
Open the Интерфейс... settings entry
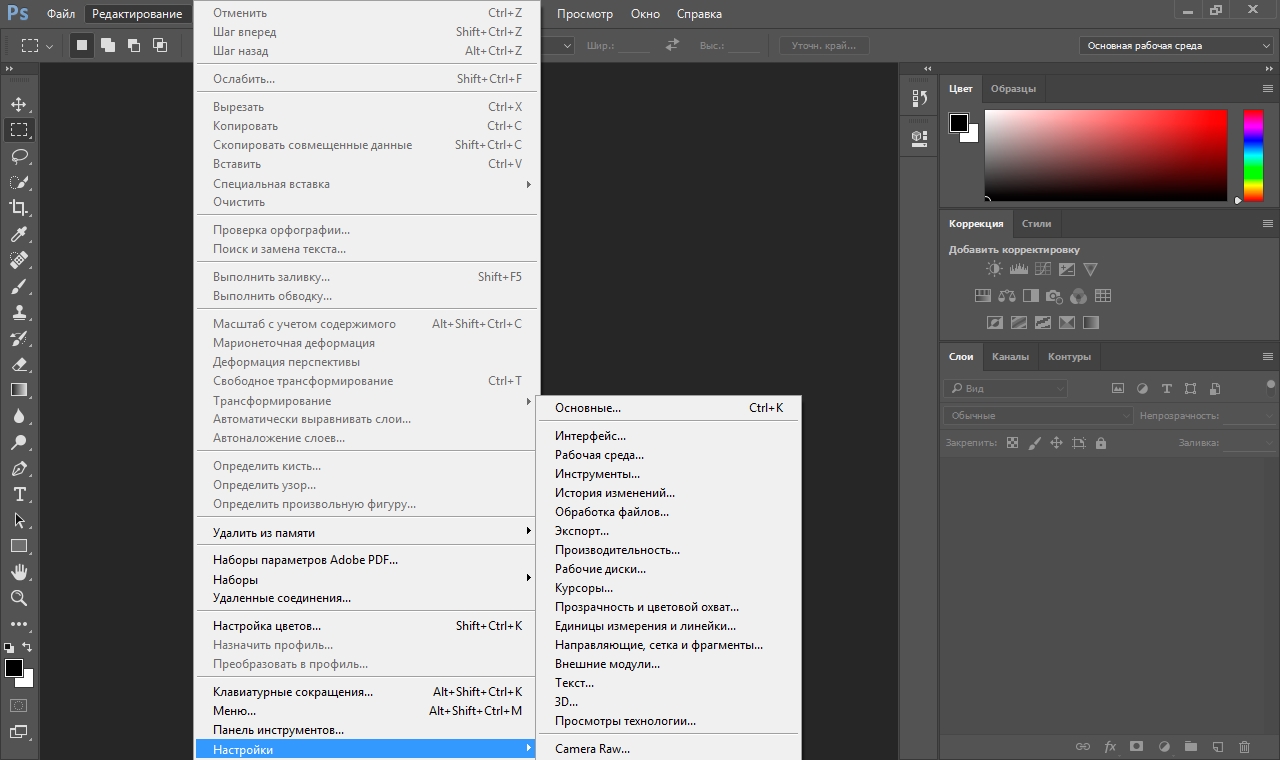coord(590,436)
